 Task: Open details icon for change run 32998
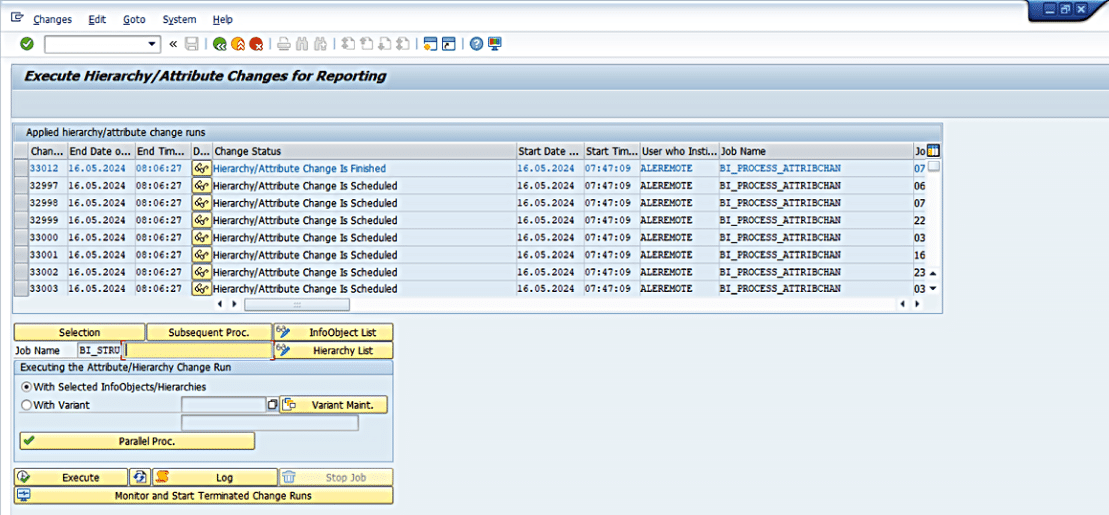pyautogui.click(x=202, y=203)
